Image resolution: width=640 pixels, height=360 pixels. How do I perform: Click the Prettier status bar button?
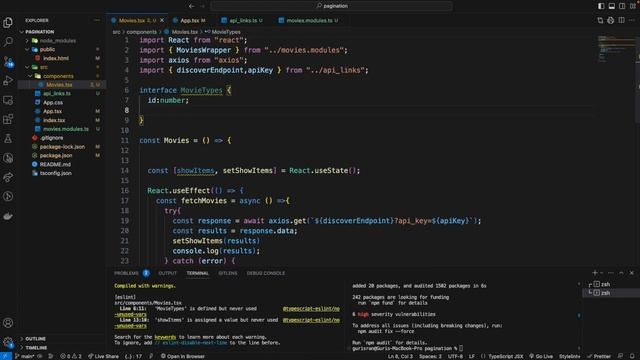pos(599,356)
